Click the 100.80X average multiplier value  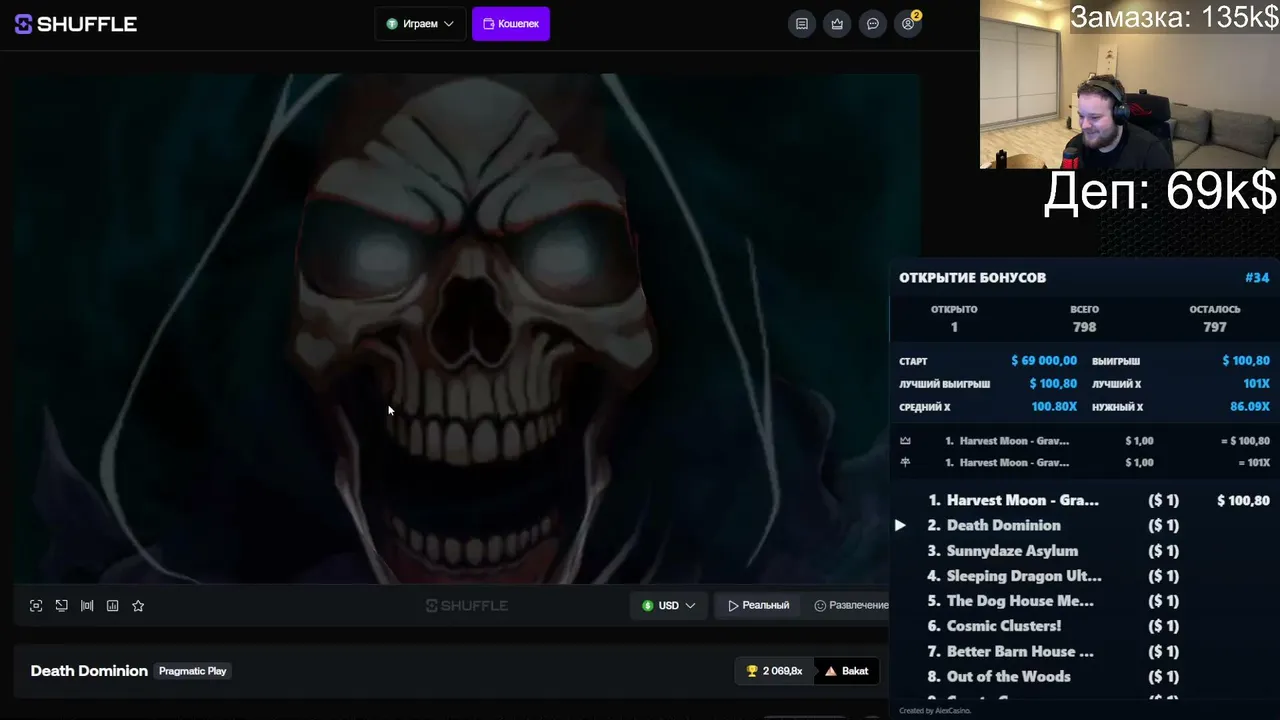[x=1054, y=407]
